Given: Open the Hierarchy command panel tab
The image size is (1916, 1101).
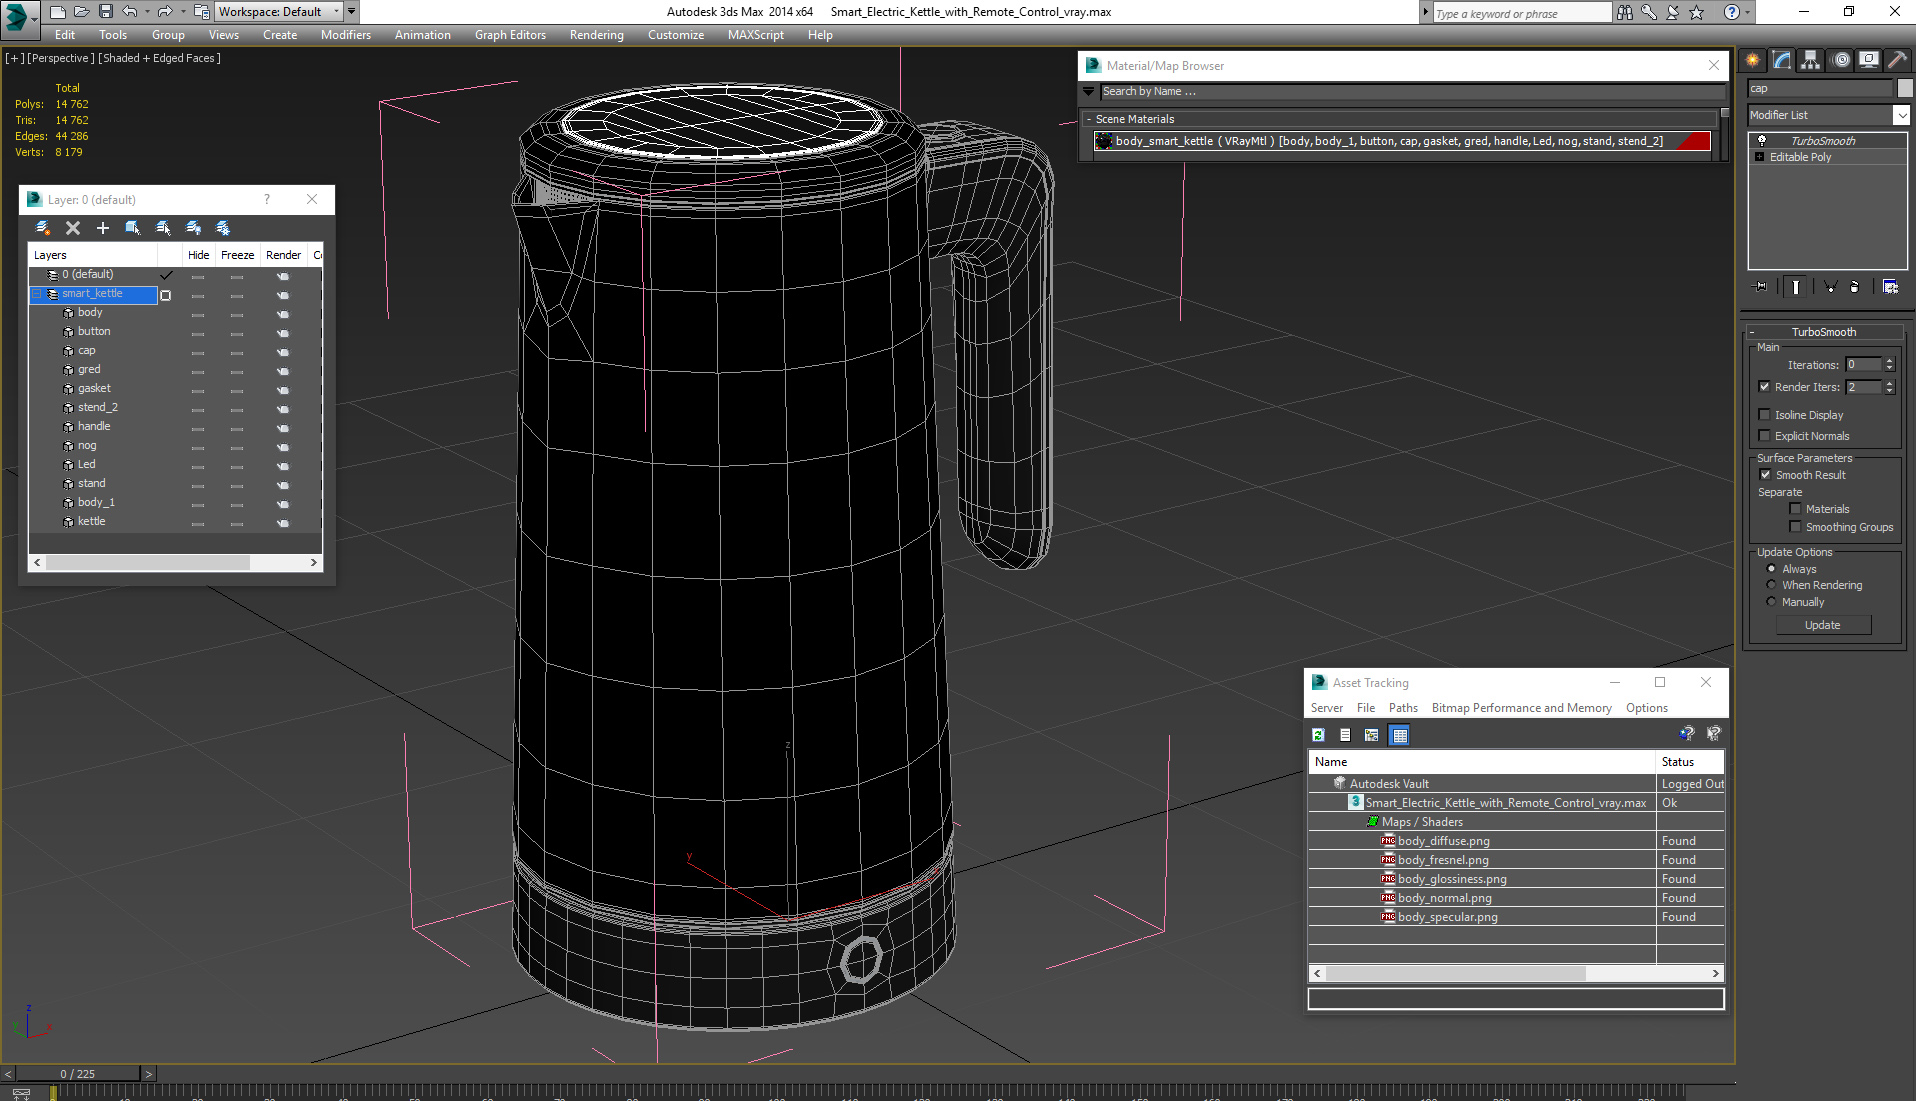Looking at the screenshot, I should (x=1811, y=60).
